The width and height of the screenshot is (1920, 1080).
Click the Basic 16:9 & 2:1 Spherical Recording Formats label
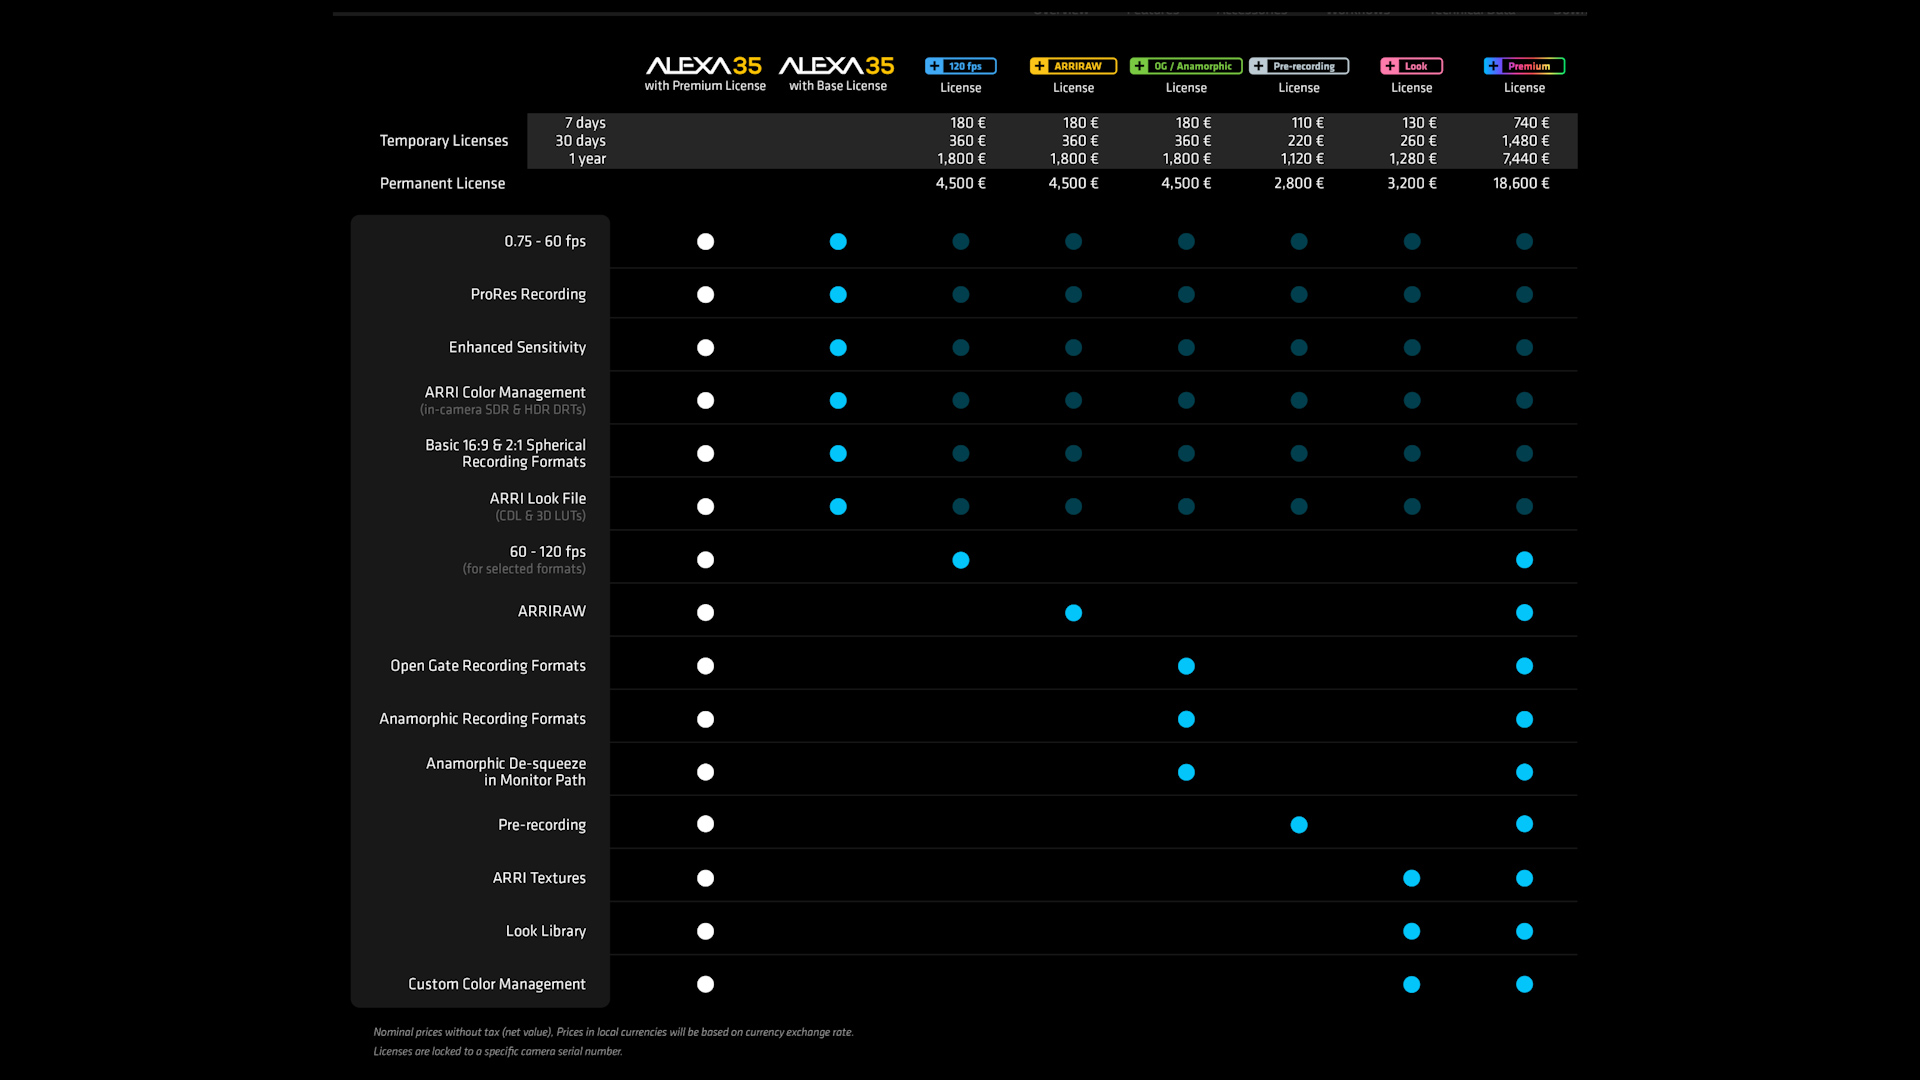pos(505,453)
